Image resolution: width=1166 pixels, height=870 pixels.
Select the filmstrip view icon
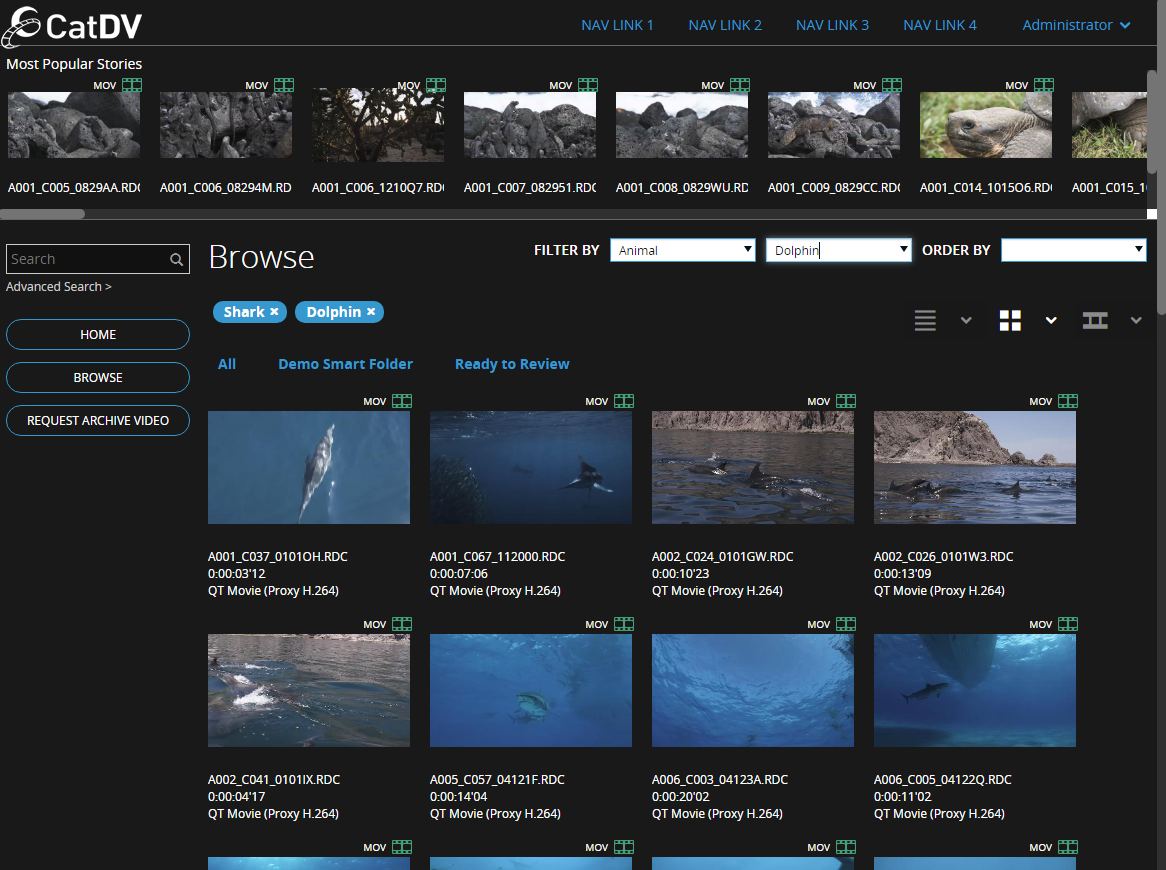(1095, 321)
